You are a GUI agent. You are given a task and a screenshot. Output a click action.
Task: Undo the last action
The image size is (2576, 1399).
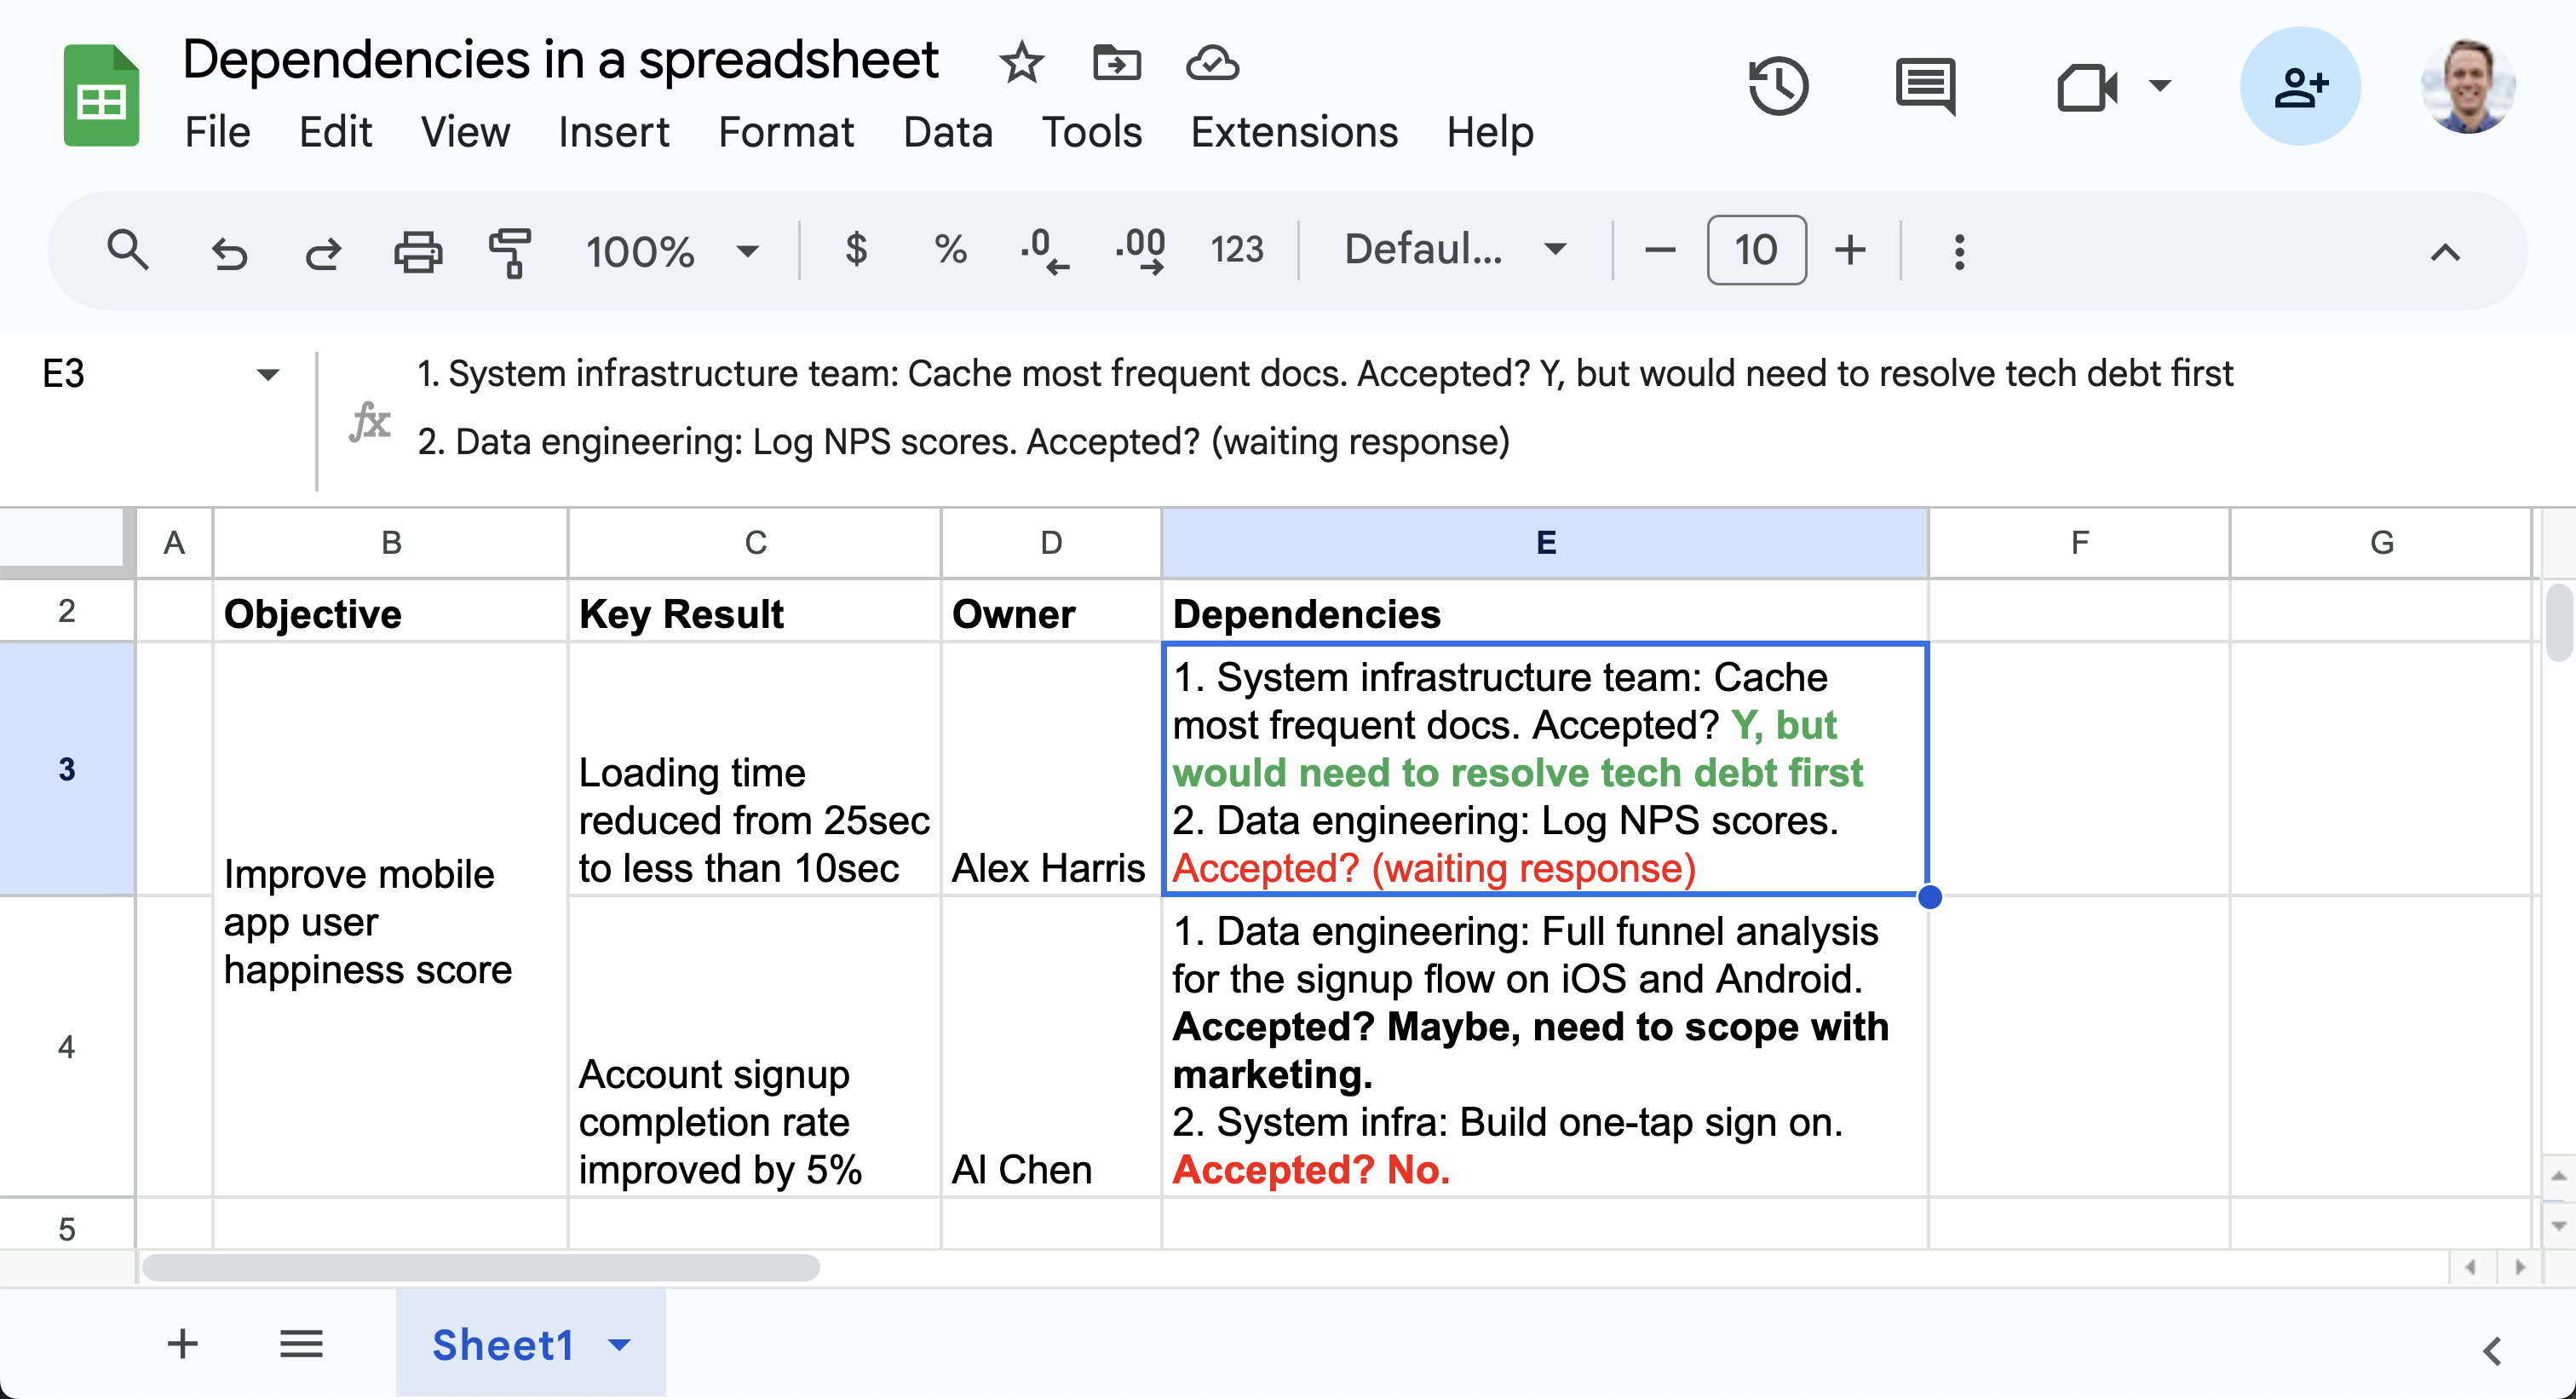pyautogui.click(x=230, y=253)
